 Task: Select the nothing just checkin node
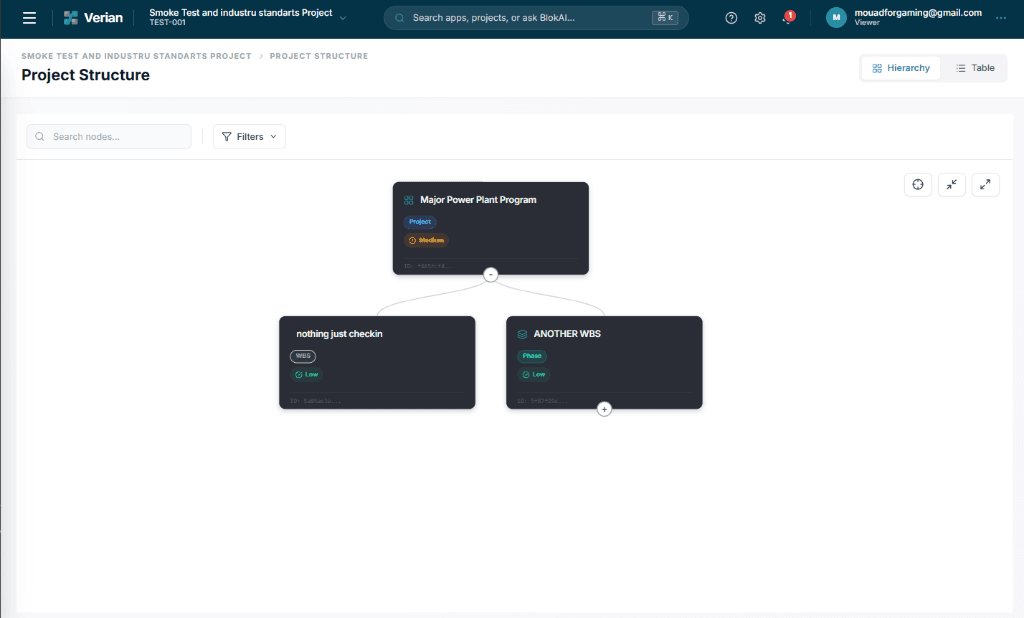pos(377,362)
